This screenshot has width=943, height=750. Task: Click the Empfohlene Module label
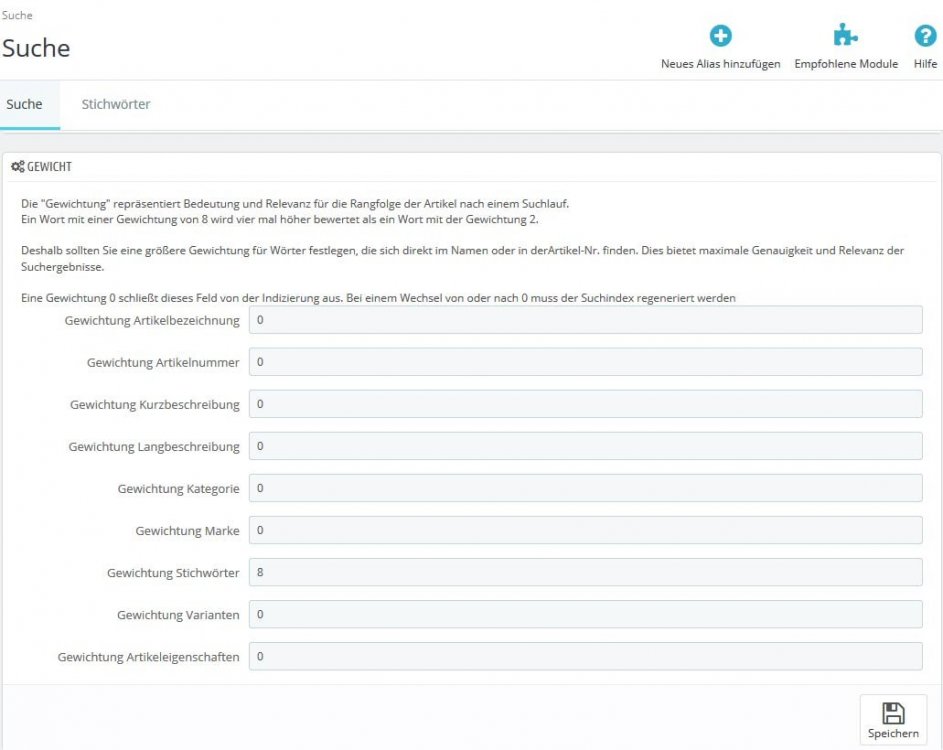coord(846,64)
